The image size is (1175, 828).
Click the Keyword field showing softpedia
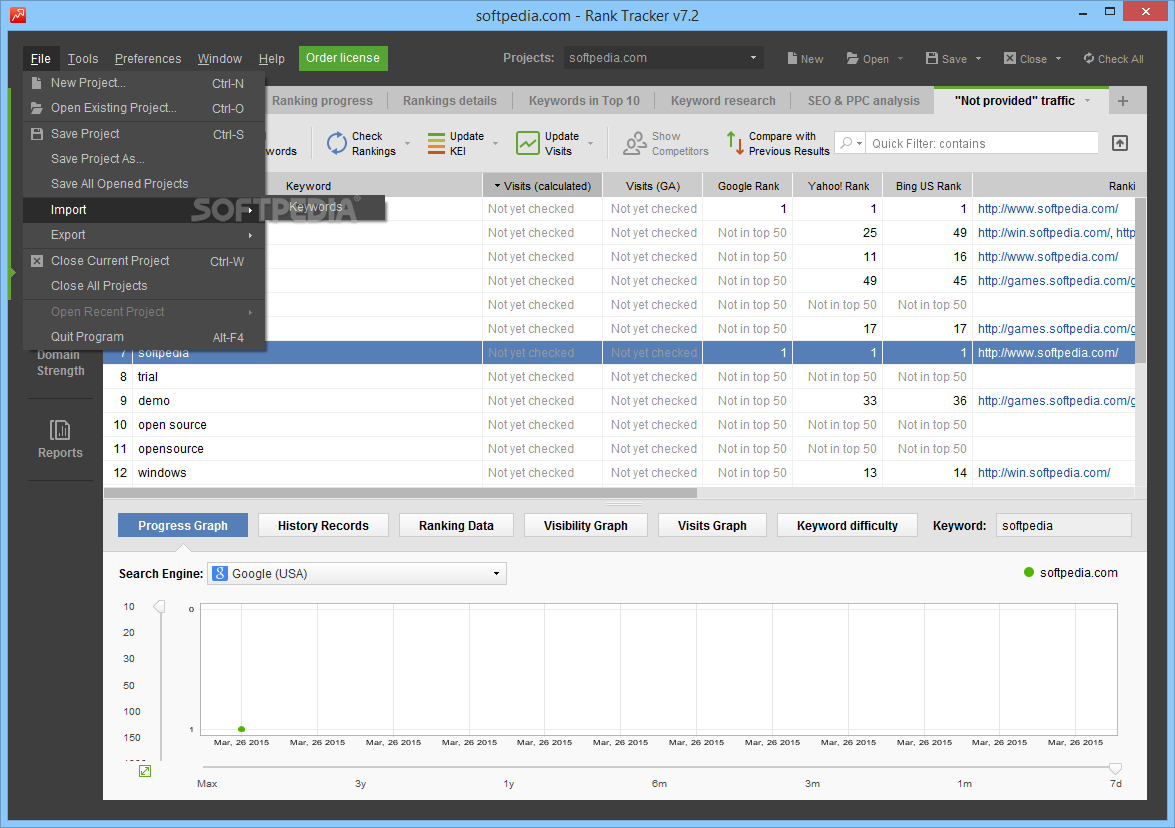(x=1063, y=525)
